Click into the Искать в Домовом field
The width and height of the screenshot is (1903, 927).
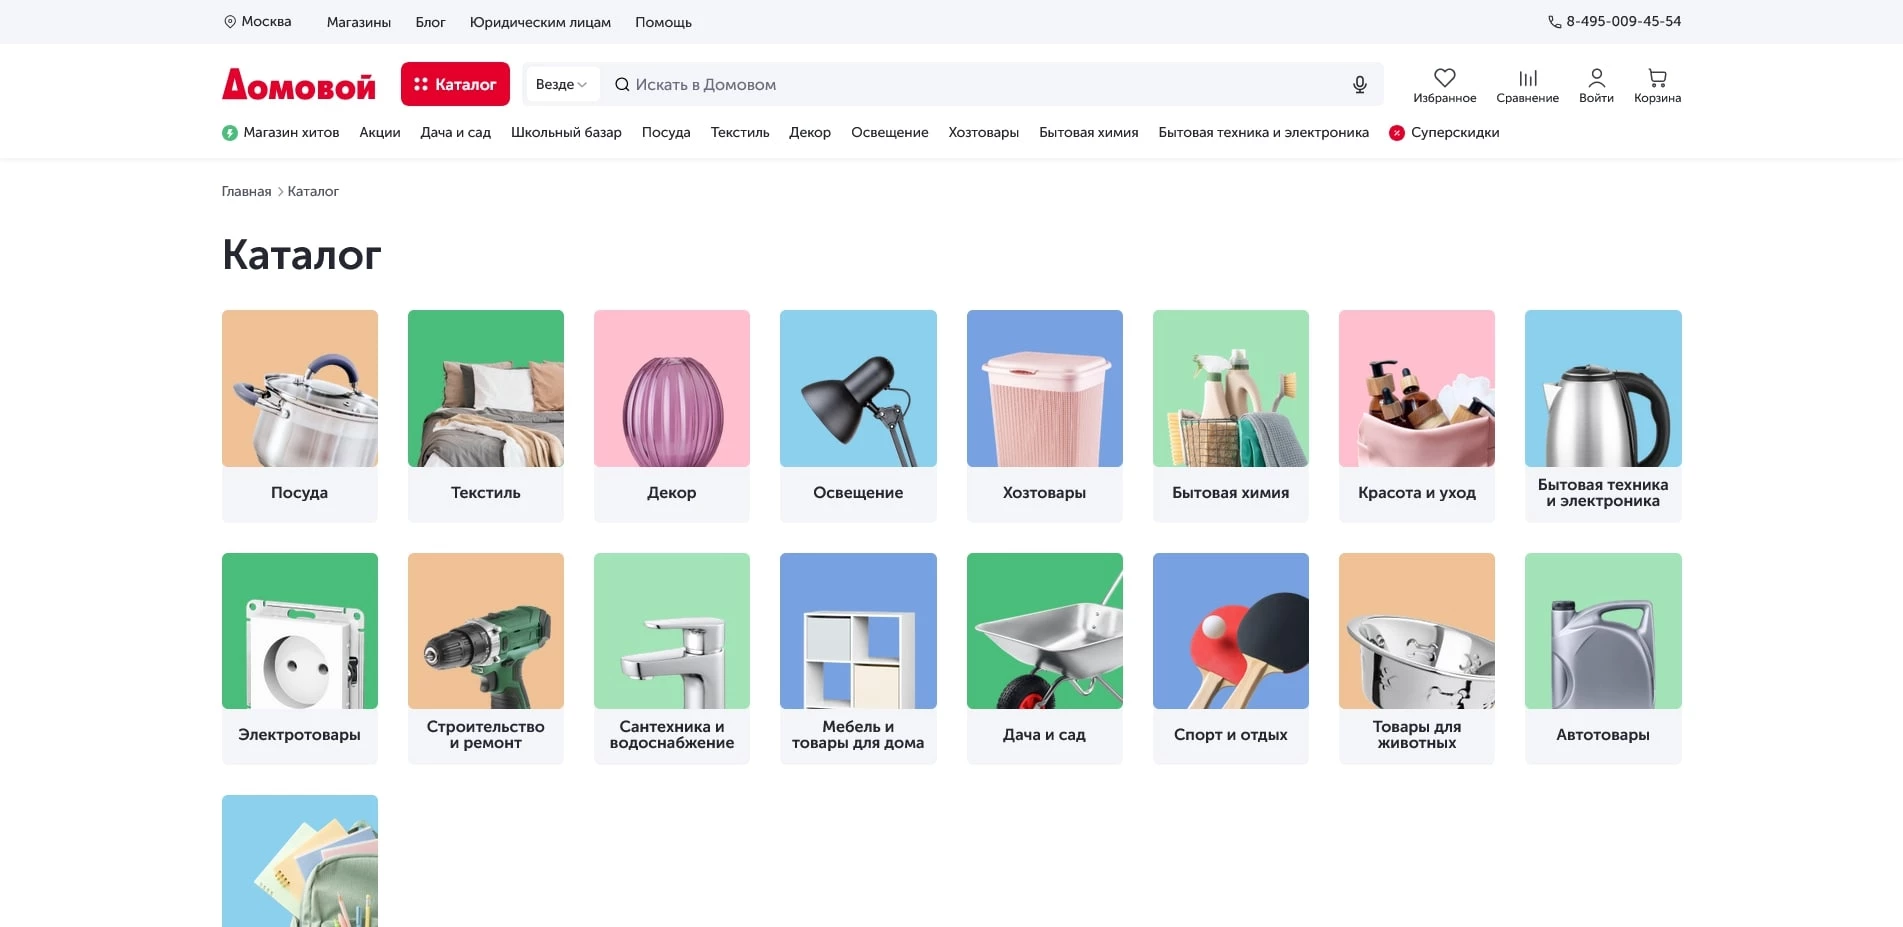(x=970, y=85)
